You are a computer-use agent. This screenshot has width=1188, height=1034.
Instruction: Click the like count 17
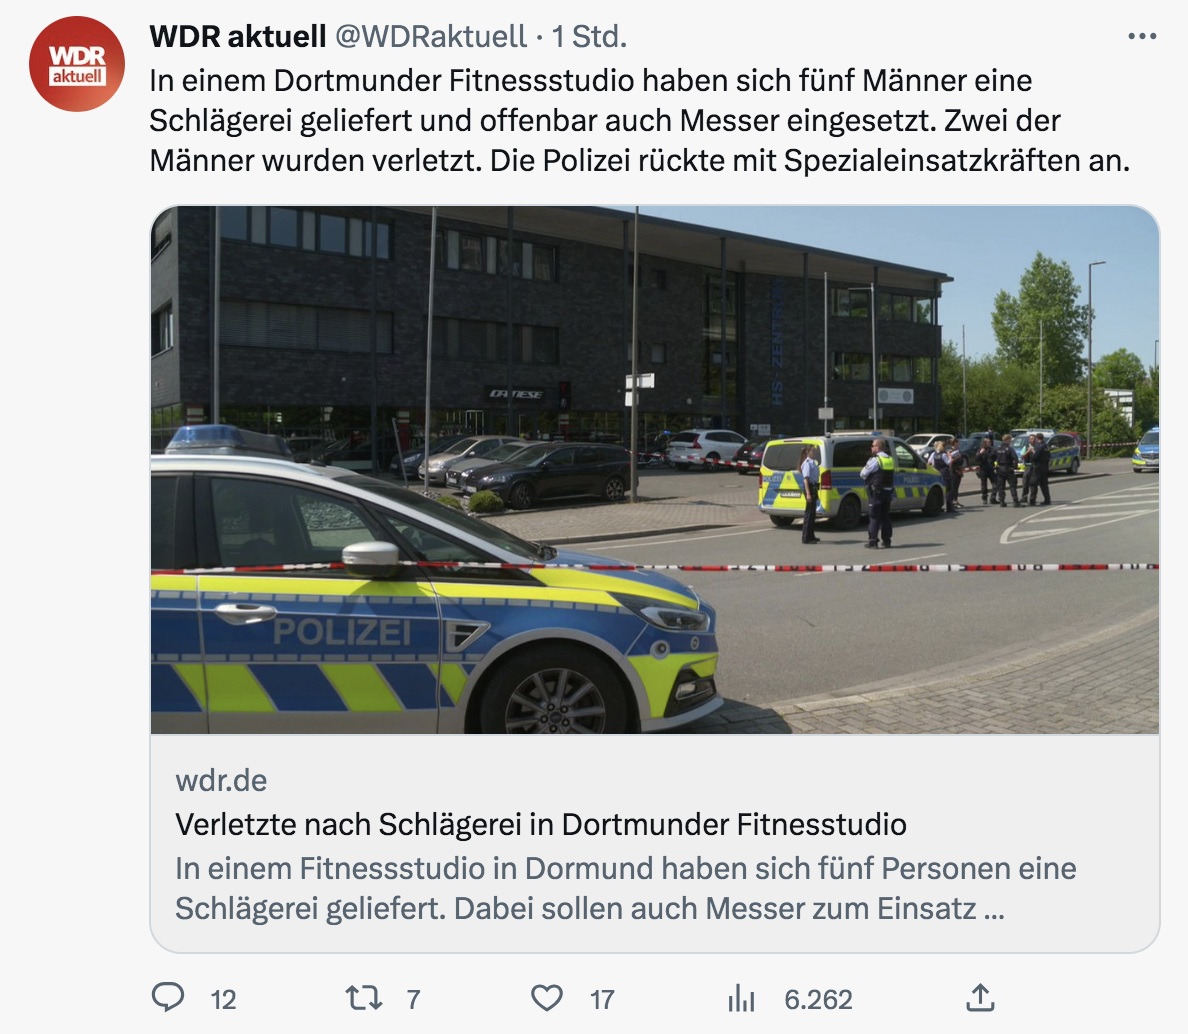602,1000
